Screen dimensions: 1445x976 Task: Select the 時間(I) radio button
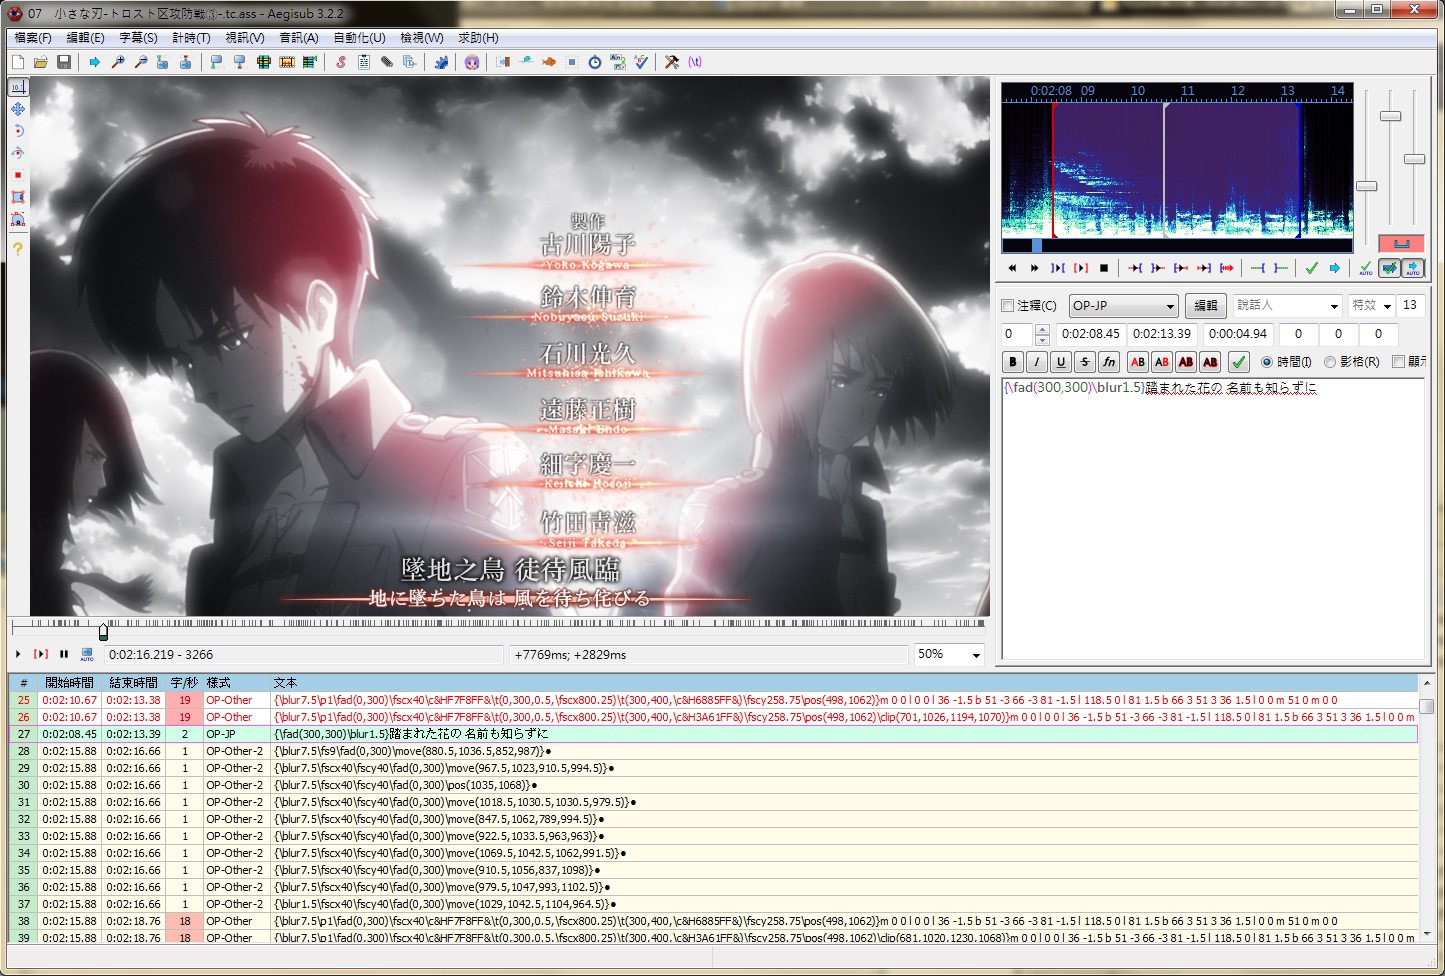1268,362
